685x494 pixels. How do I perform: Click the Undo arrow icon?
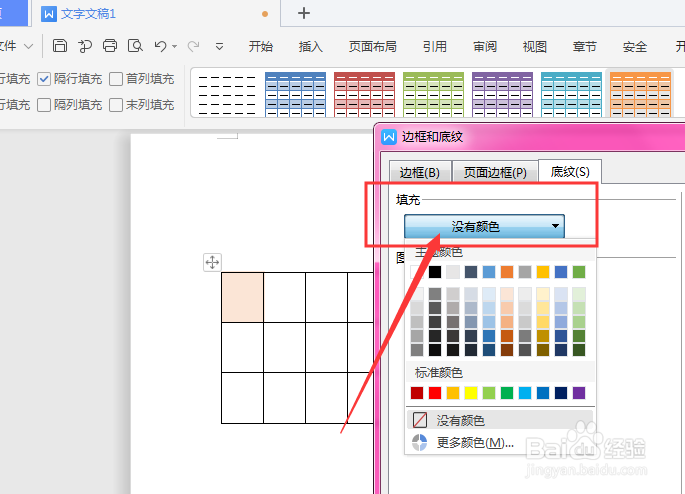point(160,46)
